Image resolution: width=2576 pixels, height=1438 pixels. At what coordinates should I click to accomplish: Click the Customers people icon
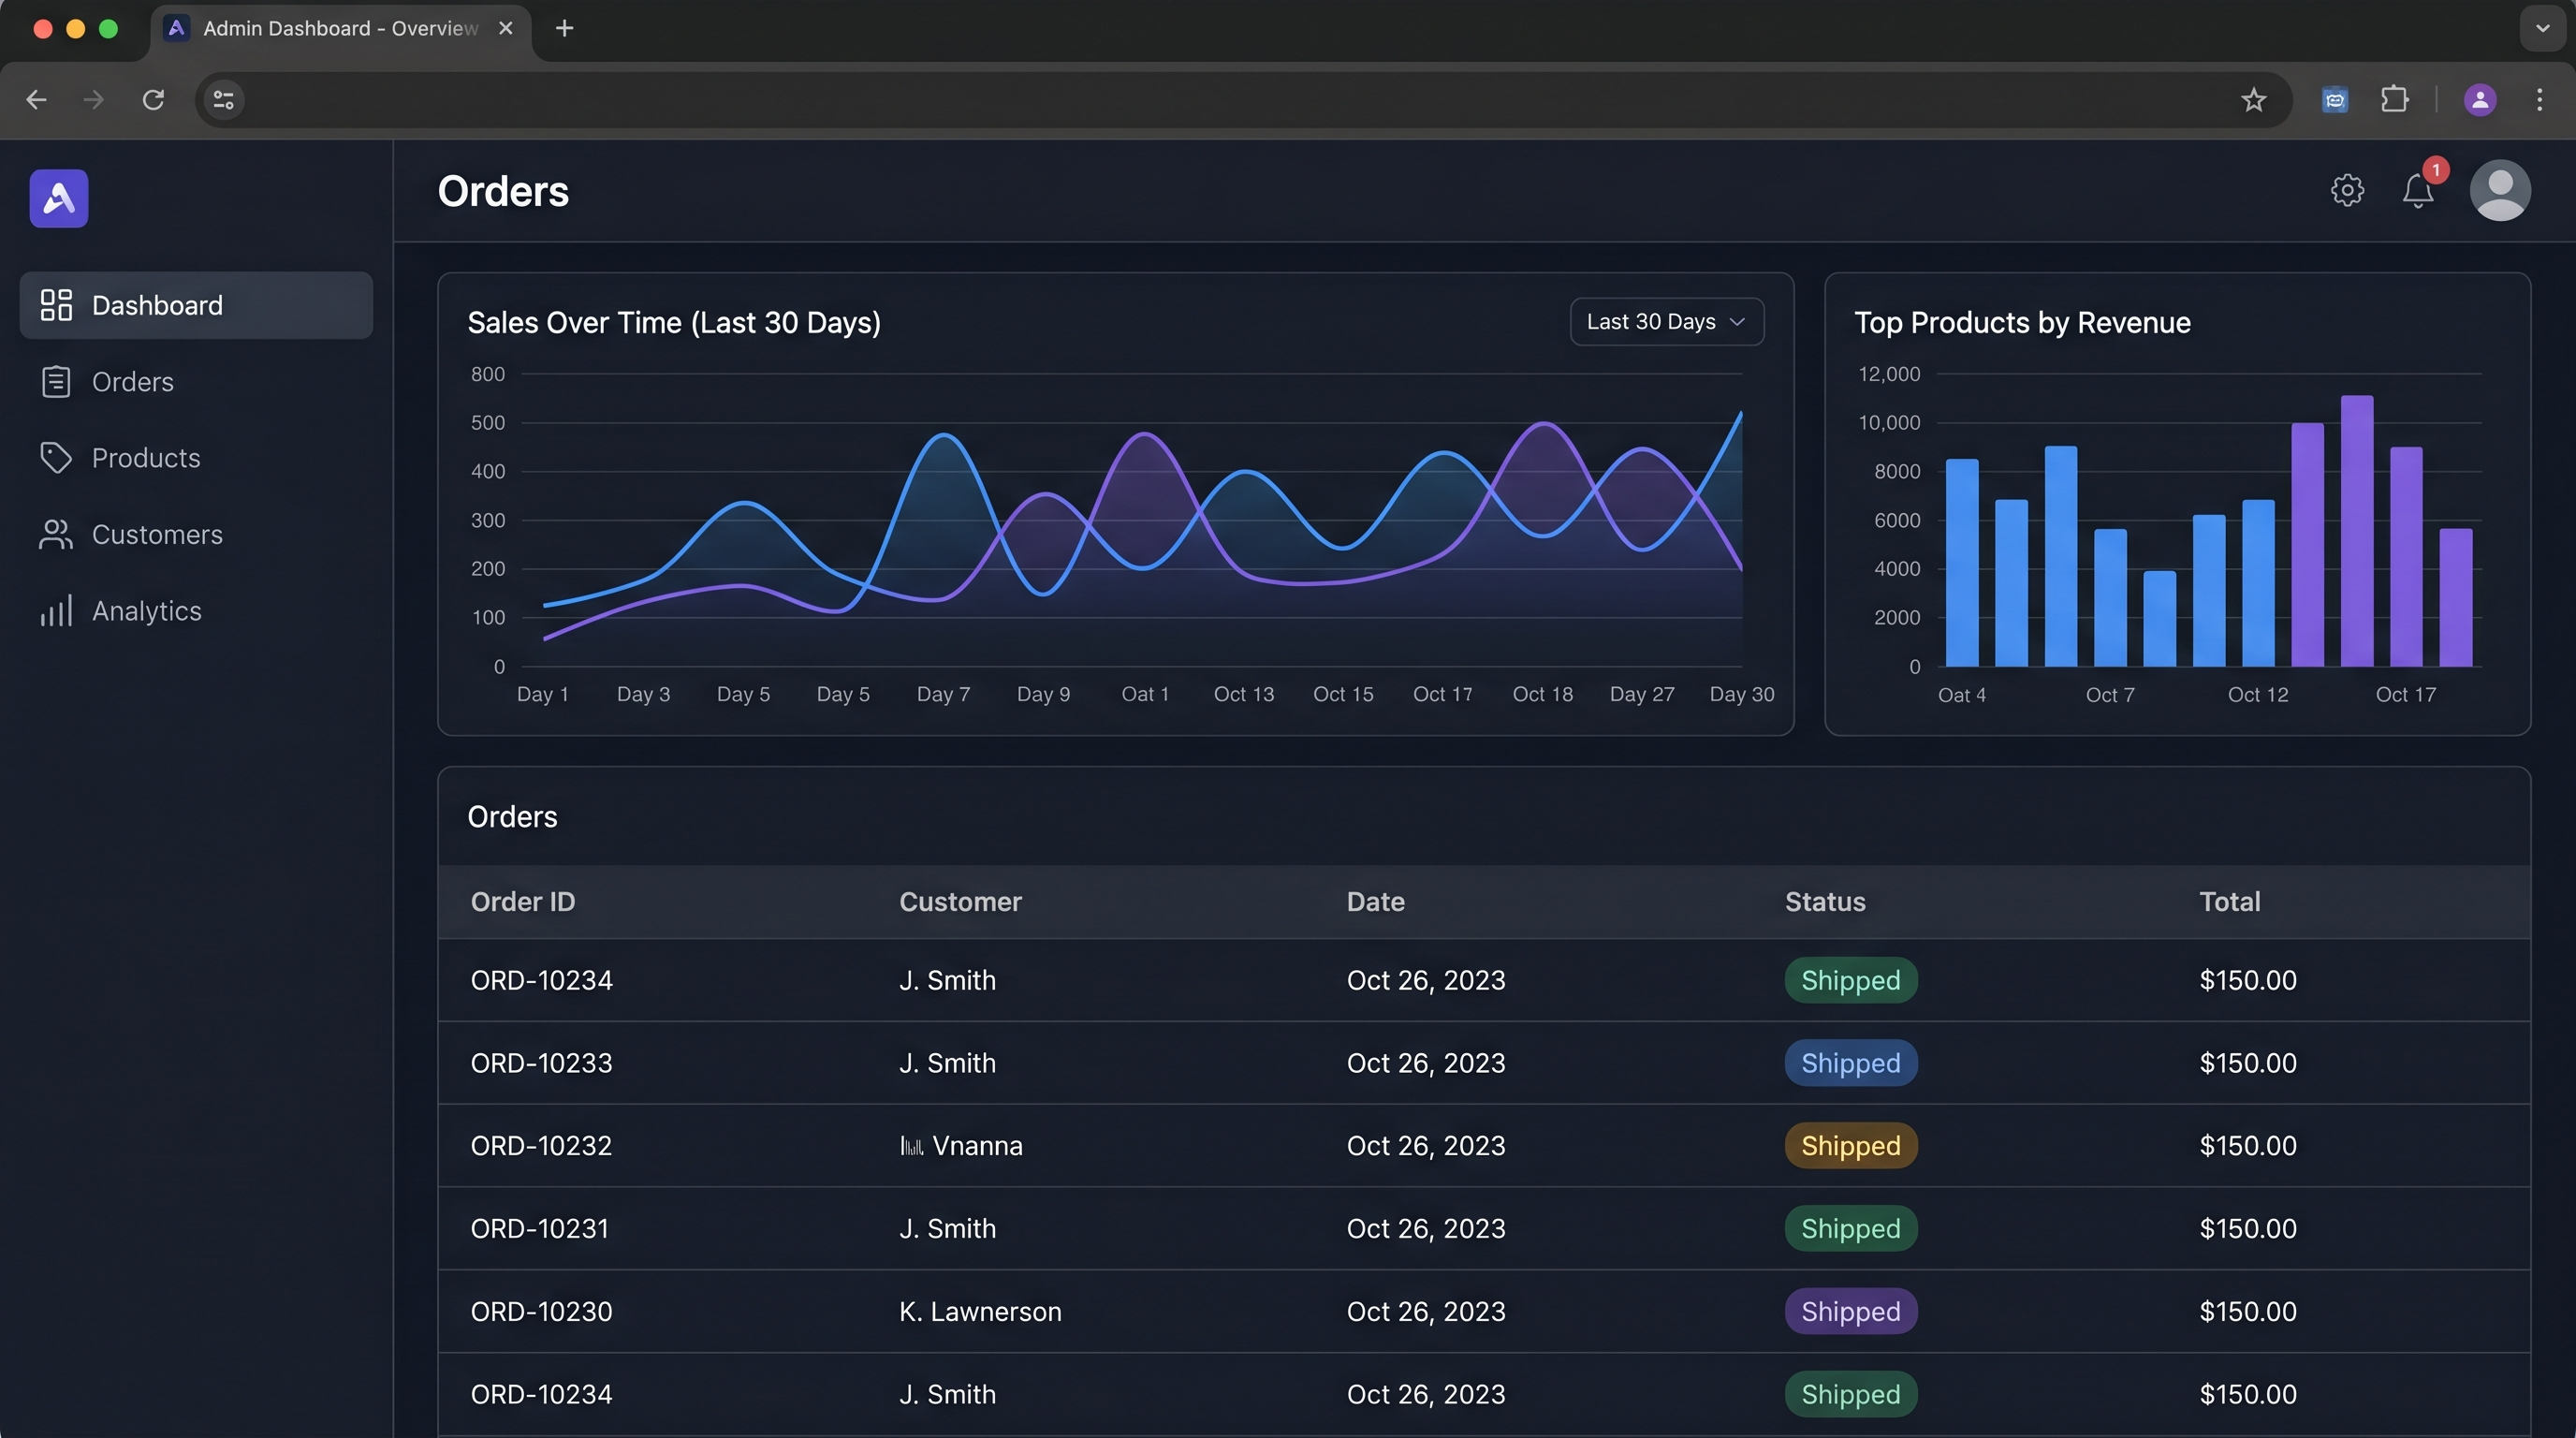[x=56, y=535]
